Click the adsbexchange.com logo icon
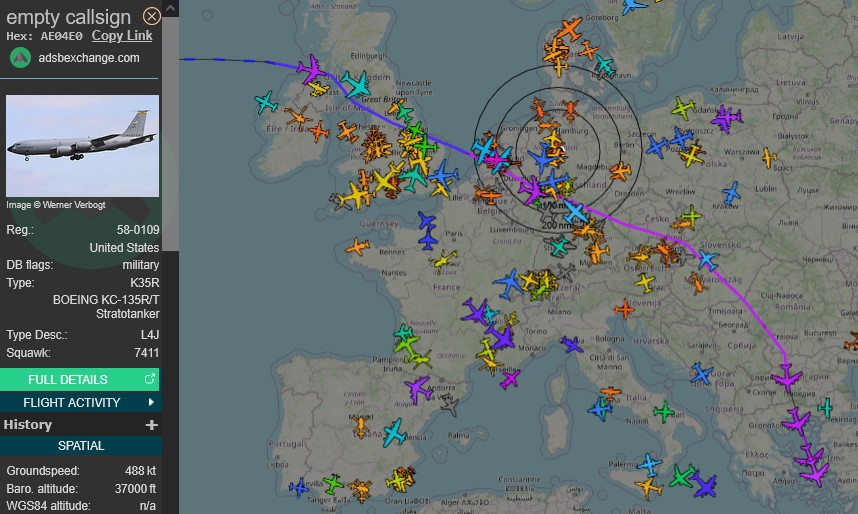 coord(20,57)
